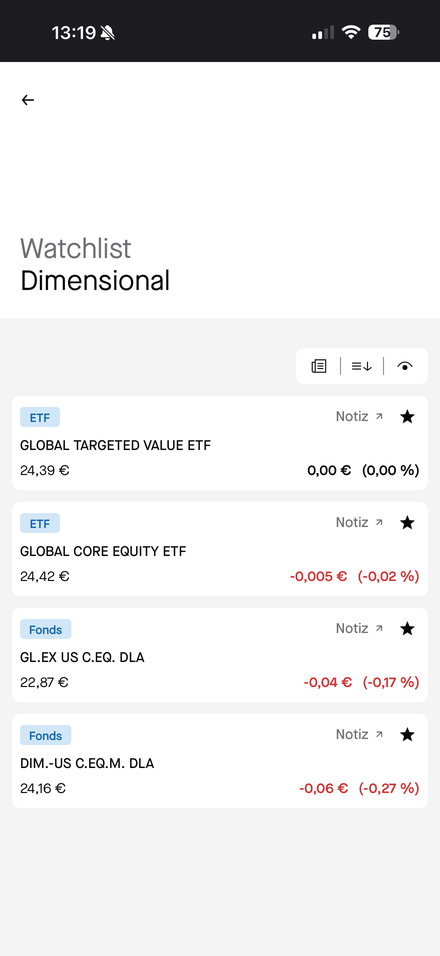Tap the battery indicator in status bar
This screenshot has height=956, width=440.
(x=383, y=32)
